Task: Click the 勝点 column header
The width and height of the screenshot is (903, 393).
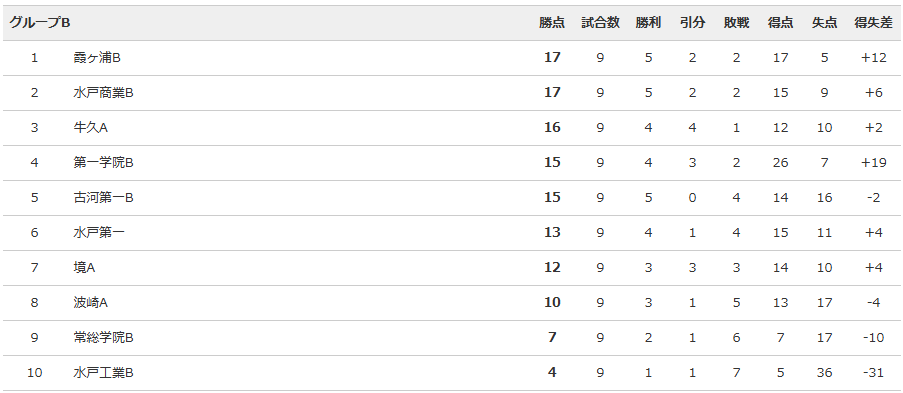Action: pos(552,23)
